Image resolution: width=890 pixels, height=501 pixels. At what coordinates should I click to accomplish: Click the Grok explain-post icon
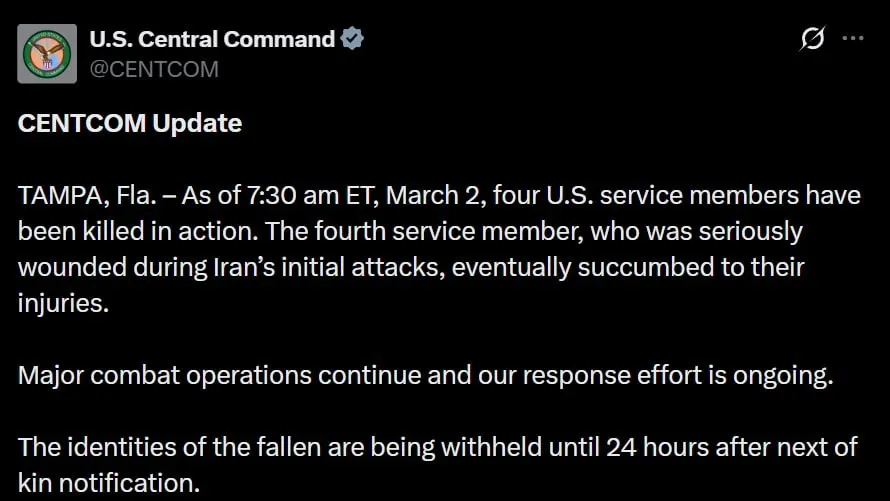click(x=813, y=39)
